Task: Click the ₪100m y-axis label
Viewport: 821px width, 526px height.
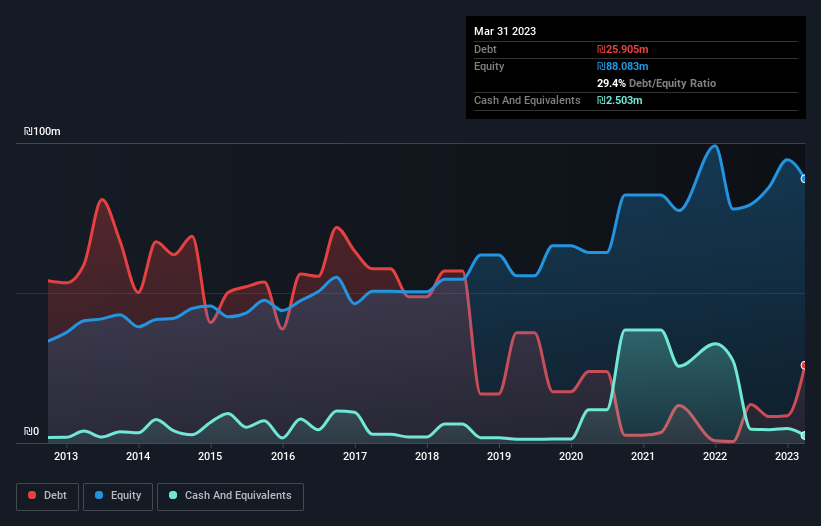Action: pyautogui.click(x=42, y=131)
